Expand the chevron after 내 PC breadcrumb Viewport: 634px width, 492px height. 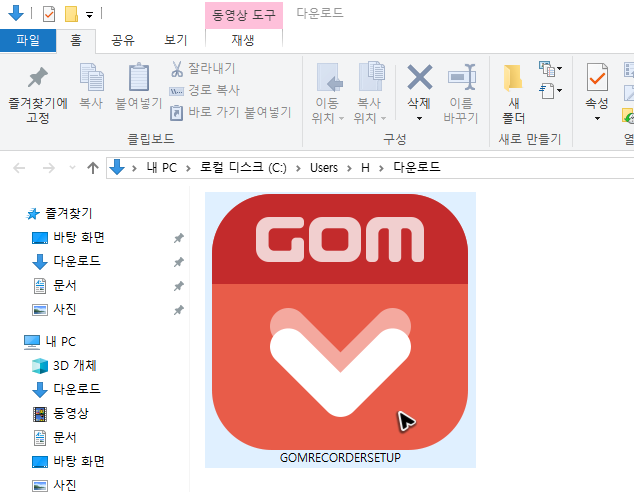click(x=188, y=167)
